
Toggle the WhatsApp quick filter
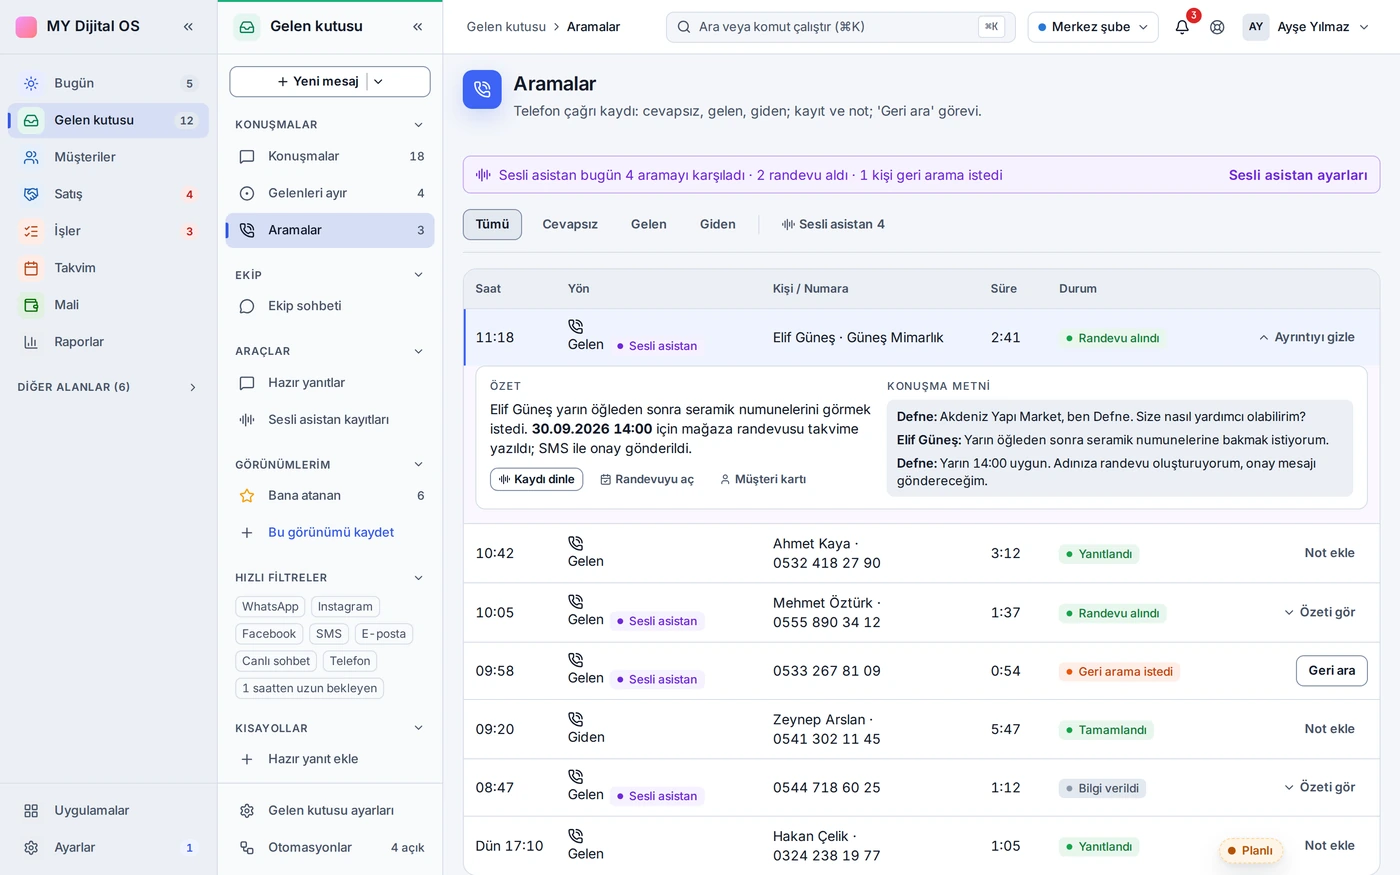click(x=270, y=607)
